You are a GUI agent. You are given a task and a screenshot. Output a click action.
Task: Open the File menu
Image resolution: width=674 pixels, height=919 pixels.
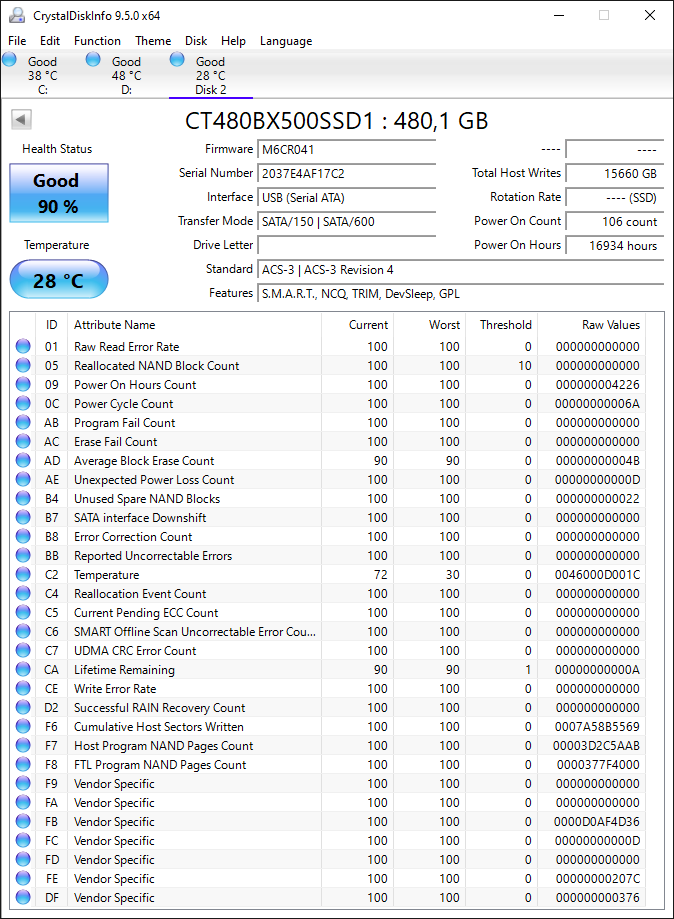tap(17, 41)
